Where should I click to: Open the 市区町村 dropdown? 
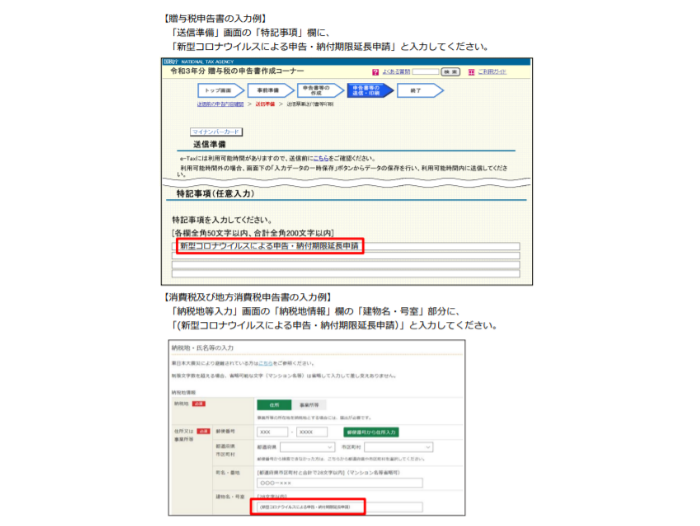click(x=401, y=447)
